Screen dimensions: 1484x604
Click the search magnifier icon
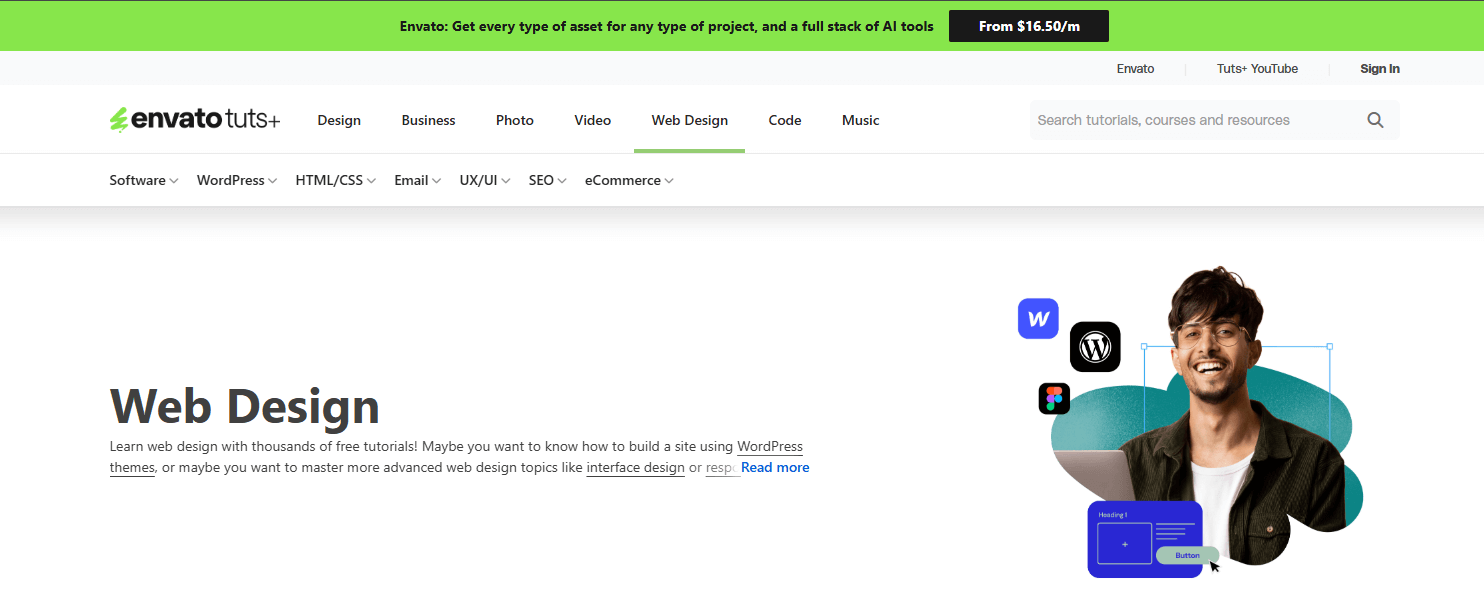1375,119
